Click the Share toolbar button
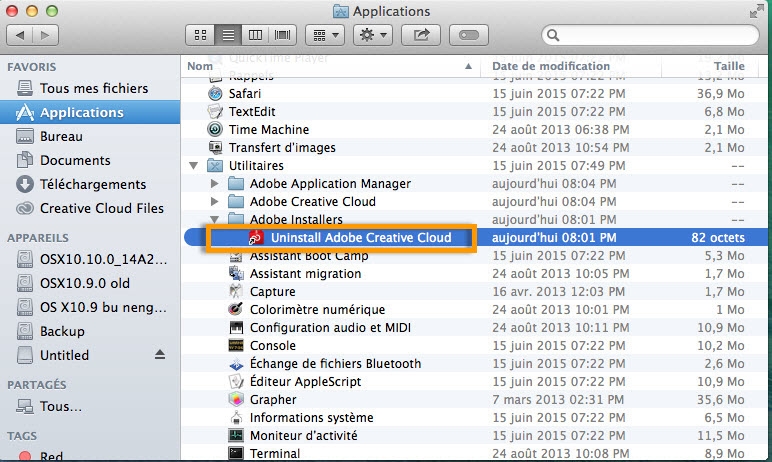The width and height of the screenshot is (772, 462). (421, 35)
